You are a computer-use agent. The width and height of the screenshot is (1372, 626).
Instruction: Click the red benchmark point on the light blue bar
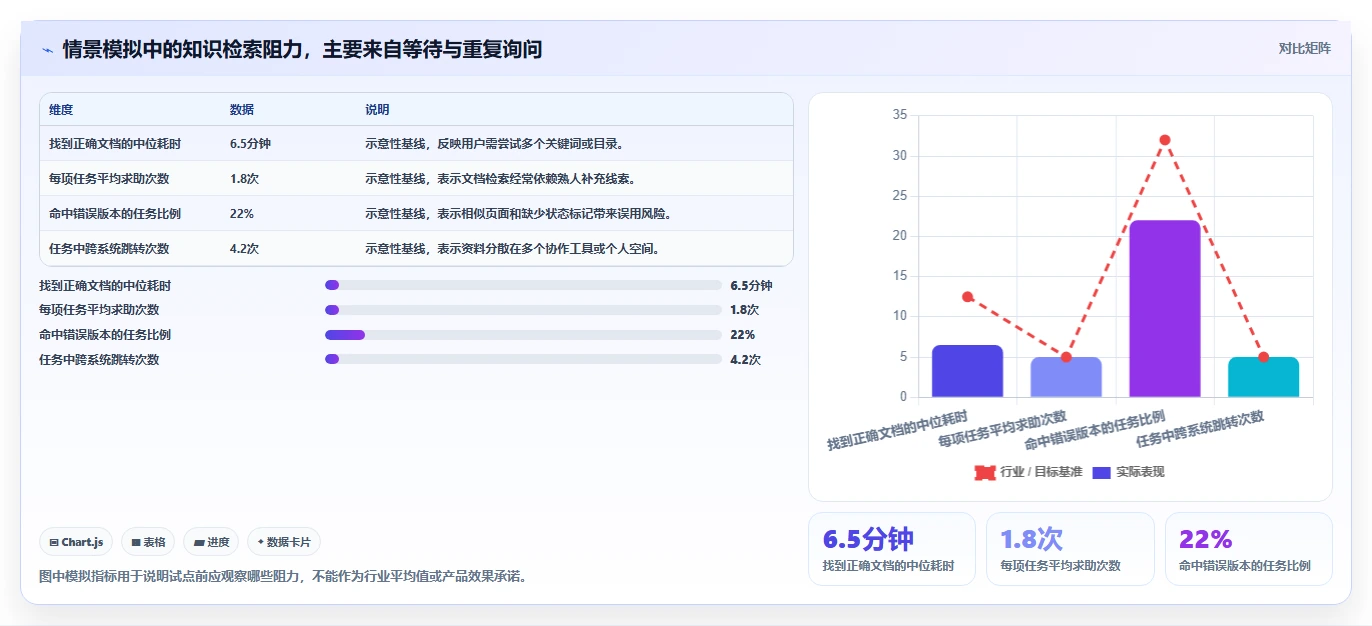(x=1066, y=357)
